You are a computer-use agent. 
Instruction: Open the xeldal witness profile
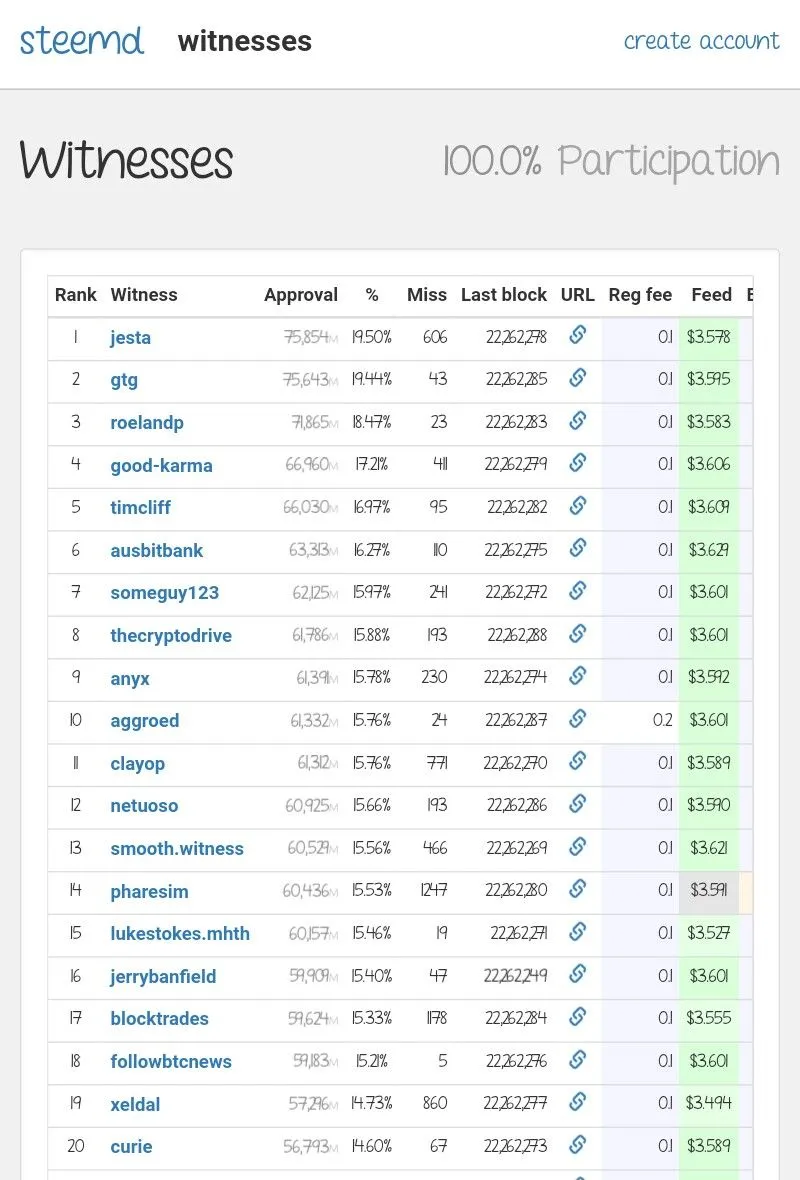point(135,1105)
